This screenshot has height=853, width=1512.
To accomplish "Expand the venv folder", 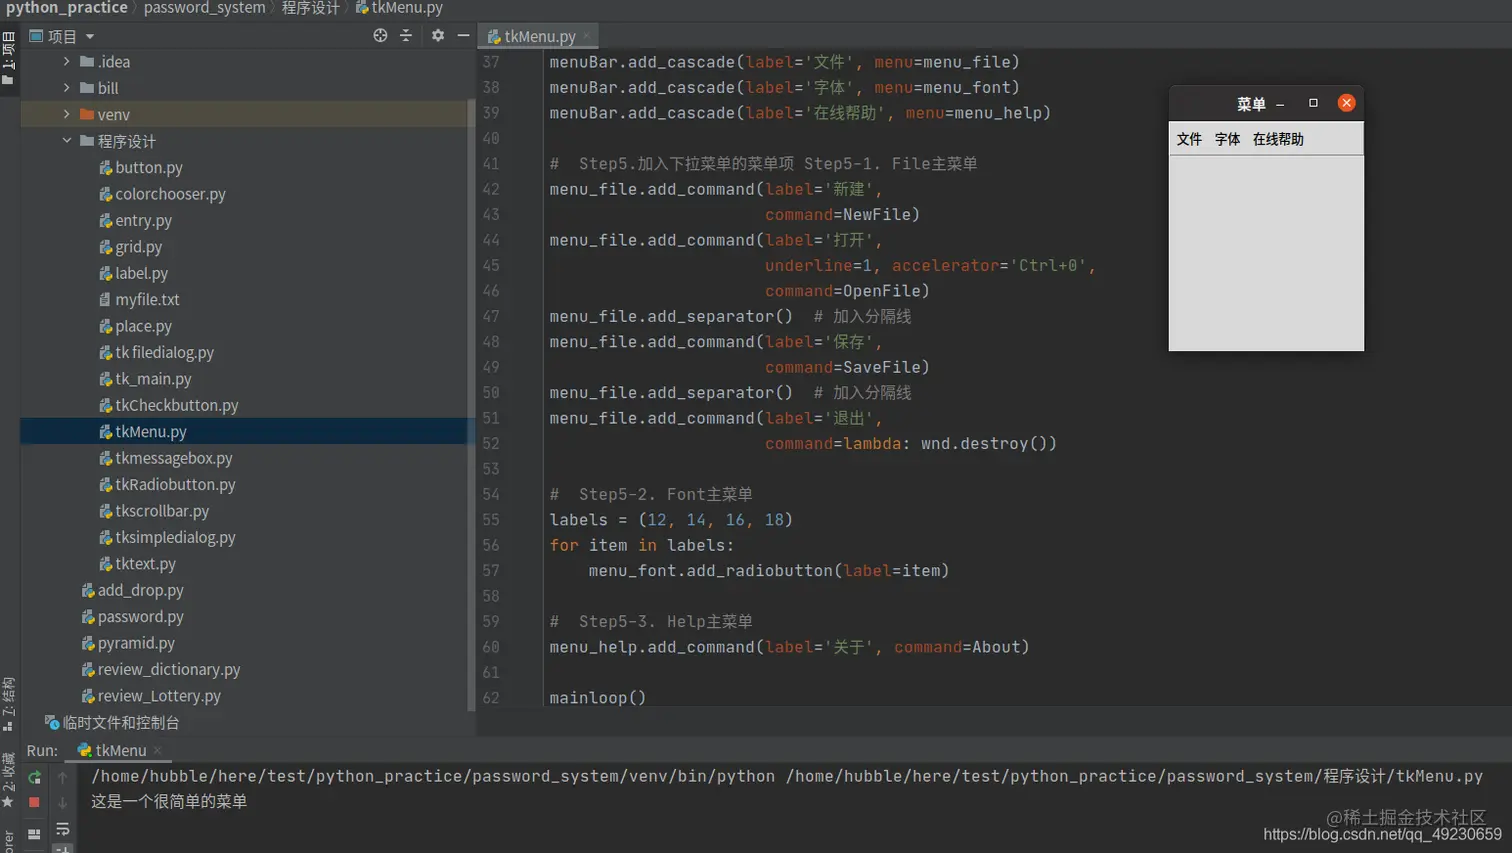I will tap(67, 114).
